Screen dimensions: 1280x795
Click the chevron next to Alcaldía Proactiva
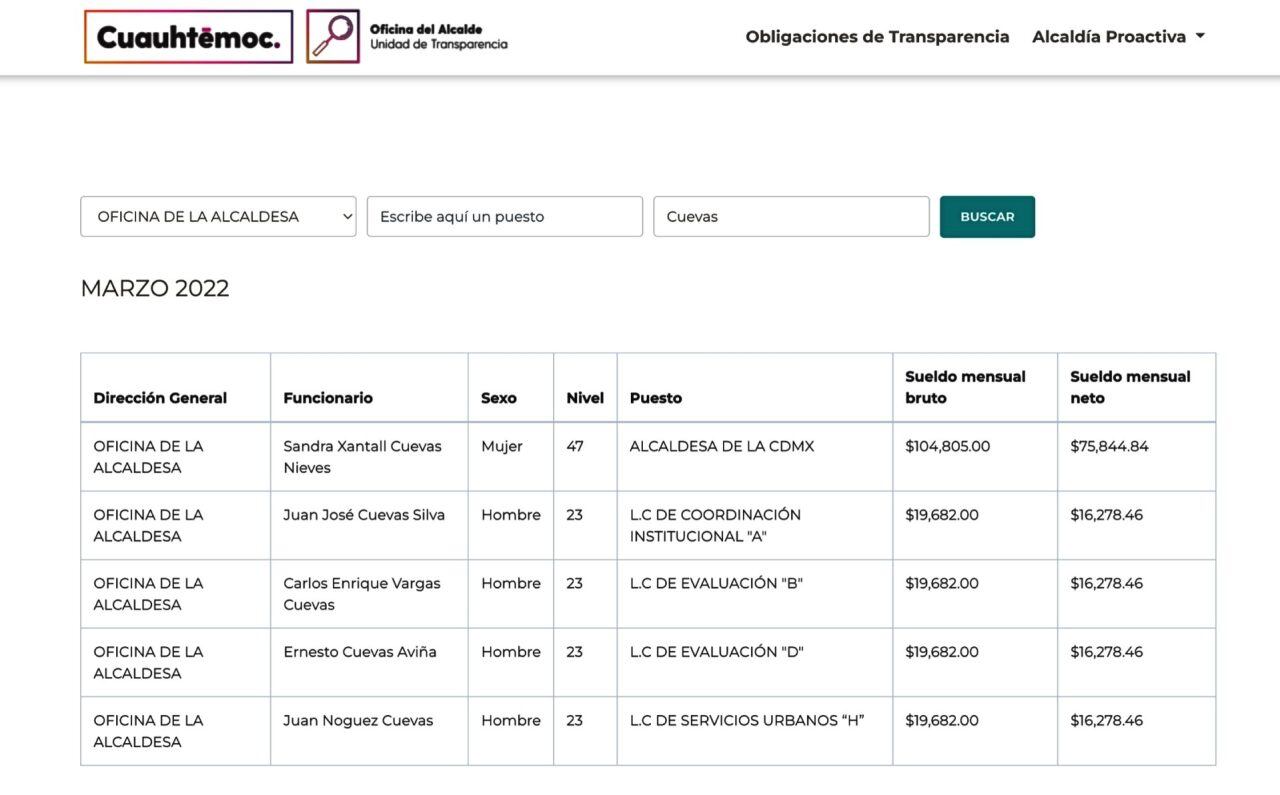pyautogui.click(x=1199, y=36)
